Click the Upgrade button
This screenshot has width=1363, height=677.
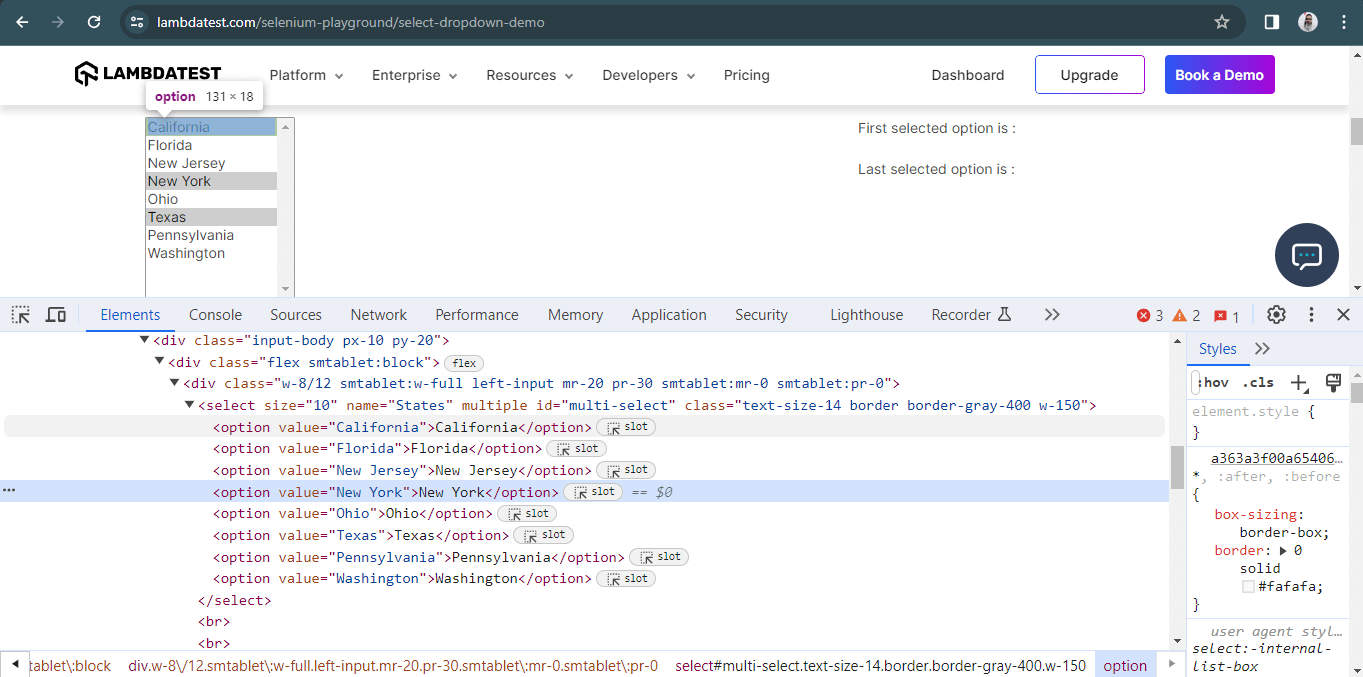click(x=1089, y=75)
